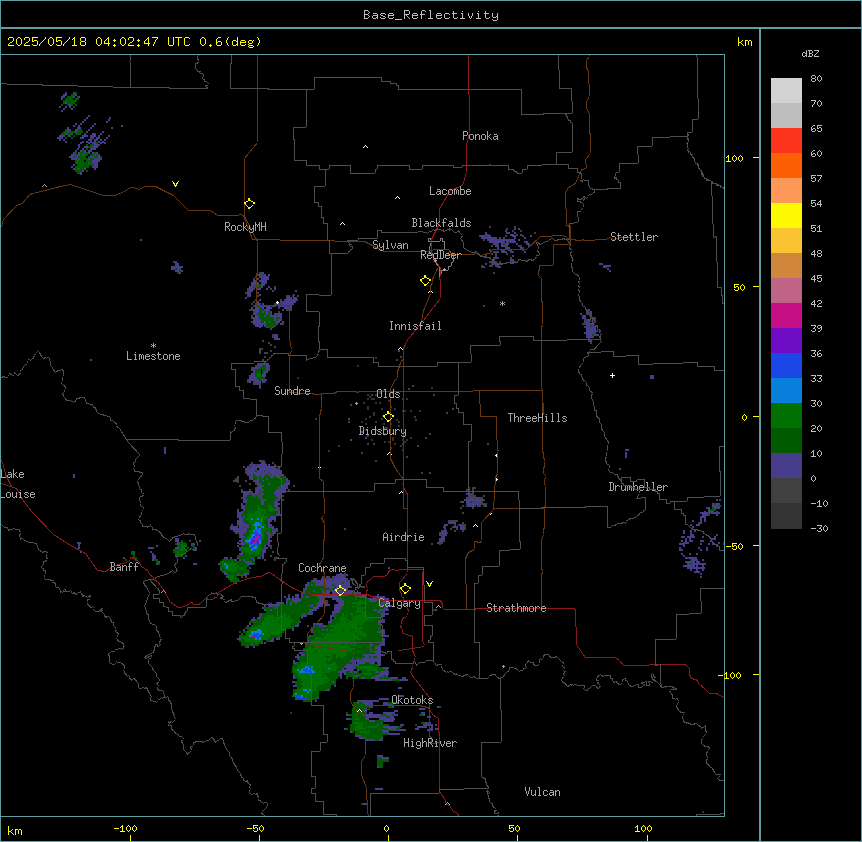Pick the white 80-70 dBZ legend swatch
Screen dimensions: 862x842
(786, 91)
